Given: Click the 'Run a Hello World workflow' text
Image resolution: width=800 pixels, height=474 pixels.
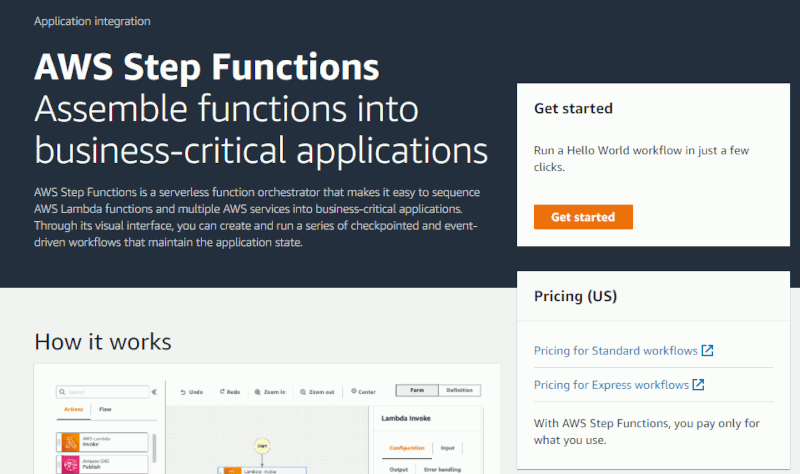Looking at the screenshot, I should pyautogui.click(x=641, y=159).
